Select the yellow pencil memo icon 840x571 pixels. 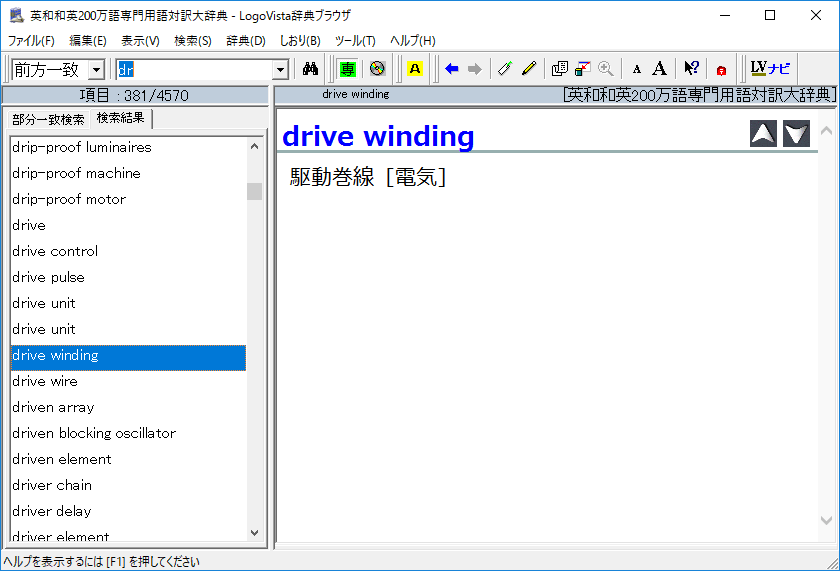(x=529, y=69)
